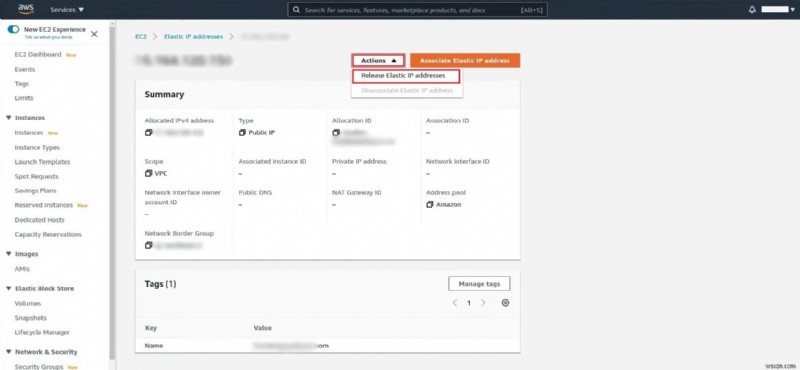
Task: Click the search magnifier icon
Action: [x=296, y=10]
